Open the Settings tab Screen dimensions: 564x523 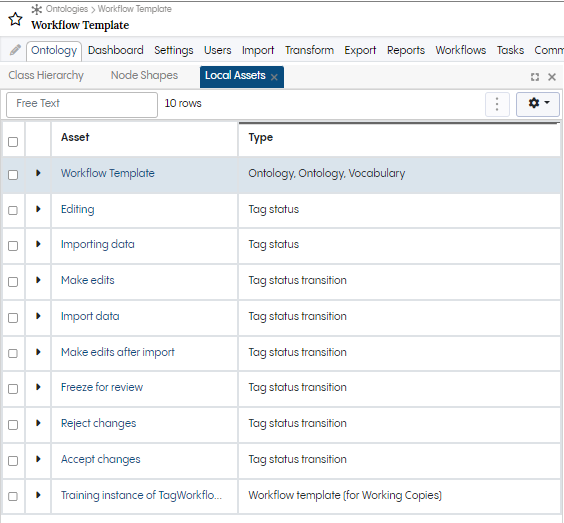click(x=174, y=50)
